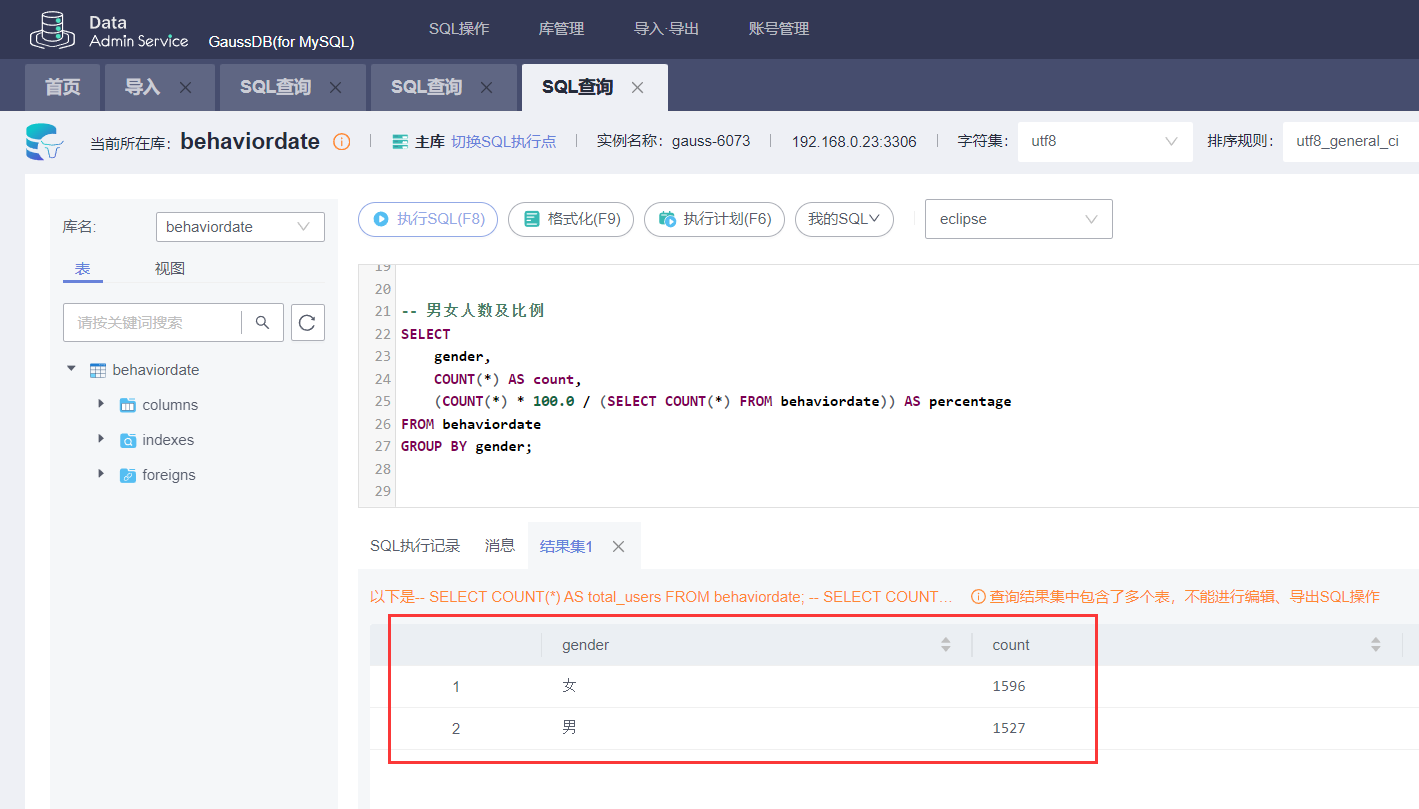This screenshot has height=809, width=1419.
Task: Select the 表 tab in sidebar
Action: 82,268
